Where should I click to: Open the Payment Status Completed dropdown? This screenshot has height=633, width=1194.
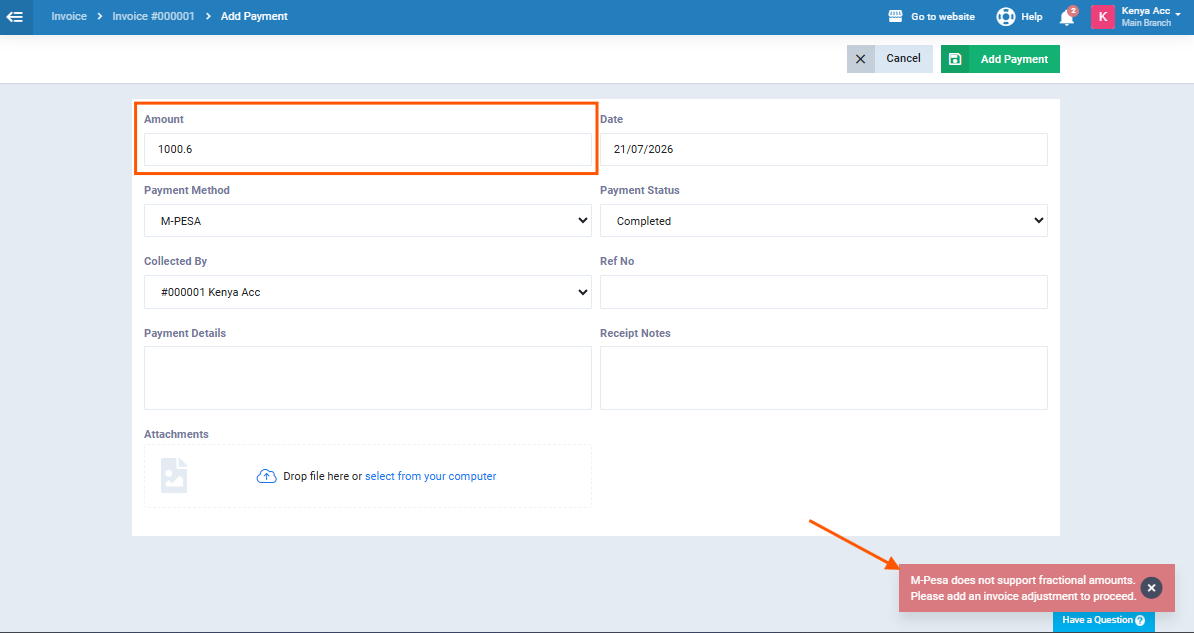pyautogui.click(x=824, y=221)
